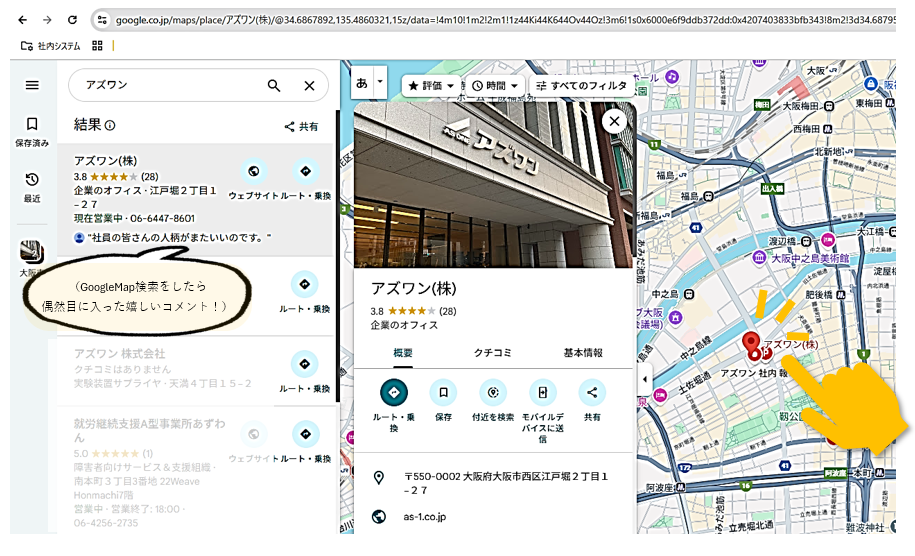
Task: Open the hamburger menu in Maps sidebar
Action: [x=32, y=85]
